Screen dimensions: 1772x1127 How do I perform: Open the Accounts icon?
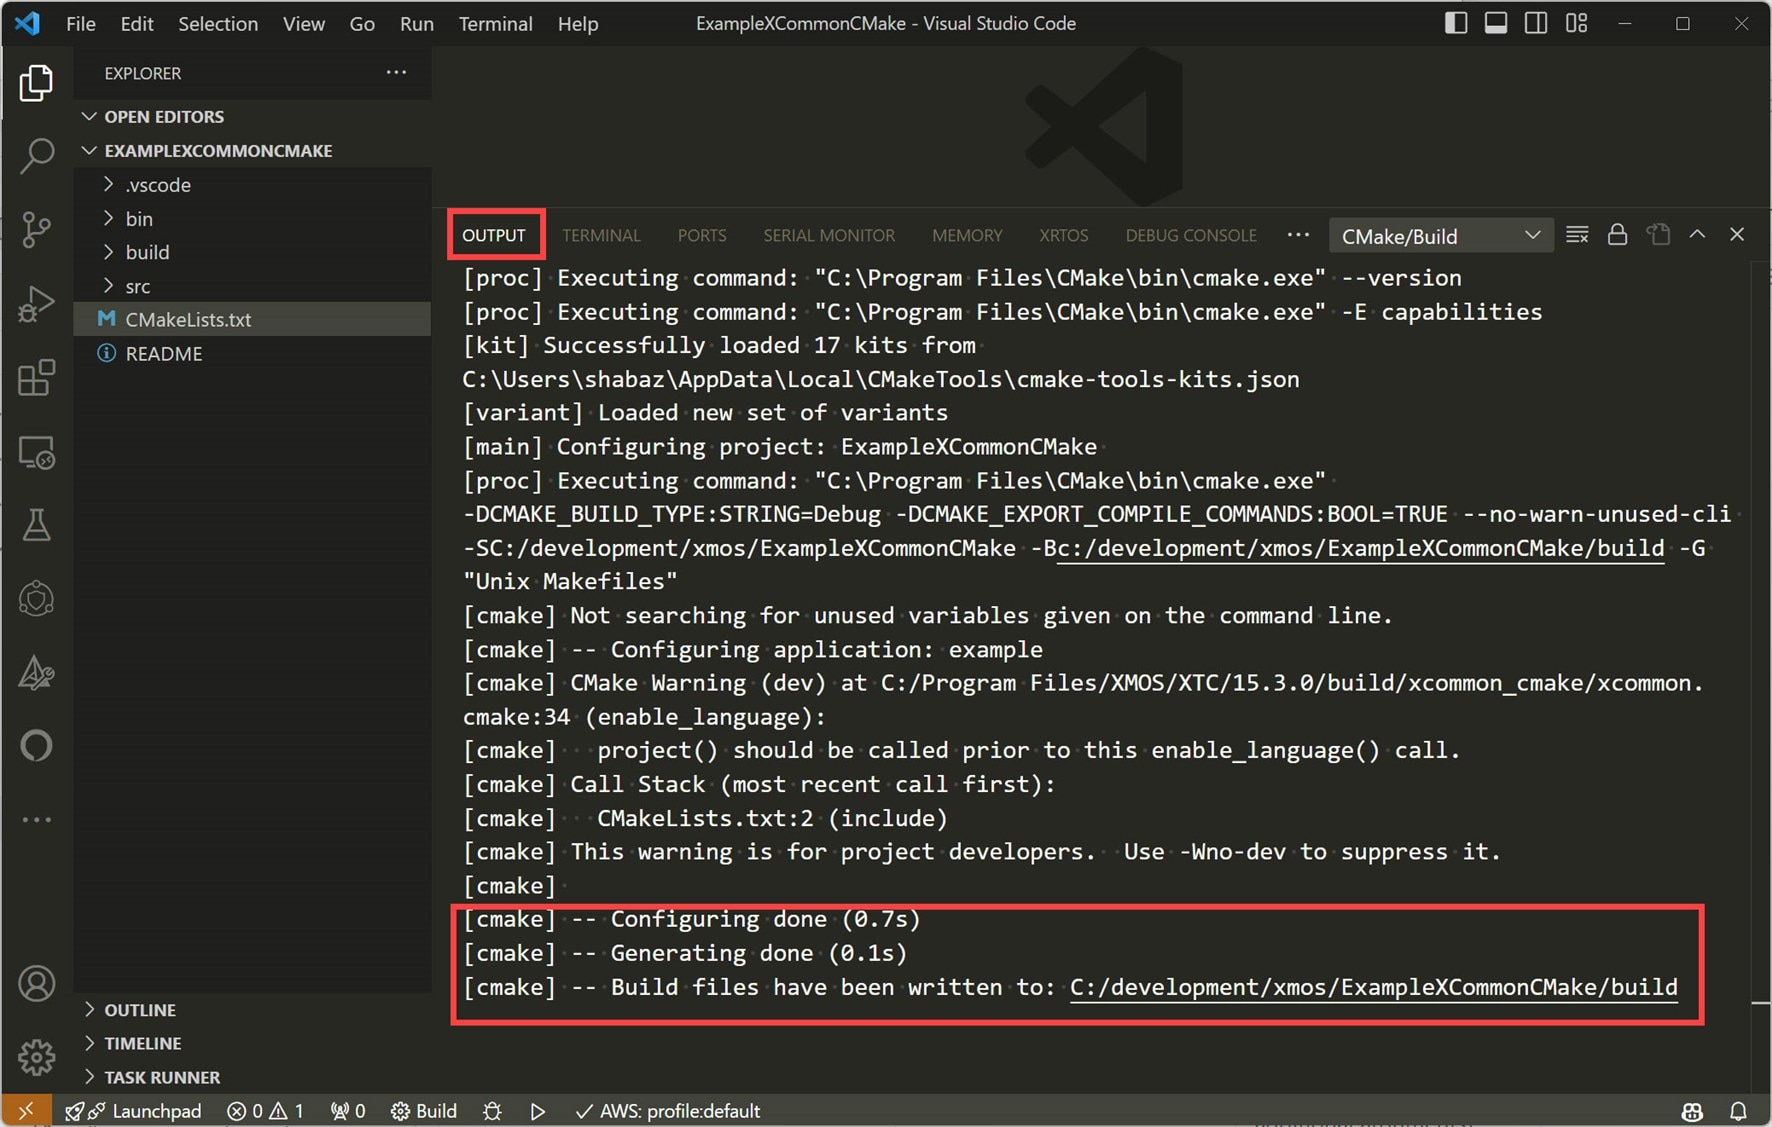[x=36, y=984]
